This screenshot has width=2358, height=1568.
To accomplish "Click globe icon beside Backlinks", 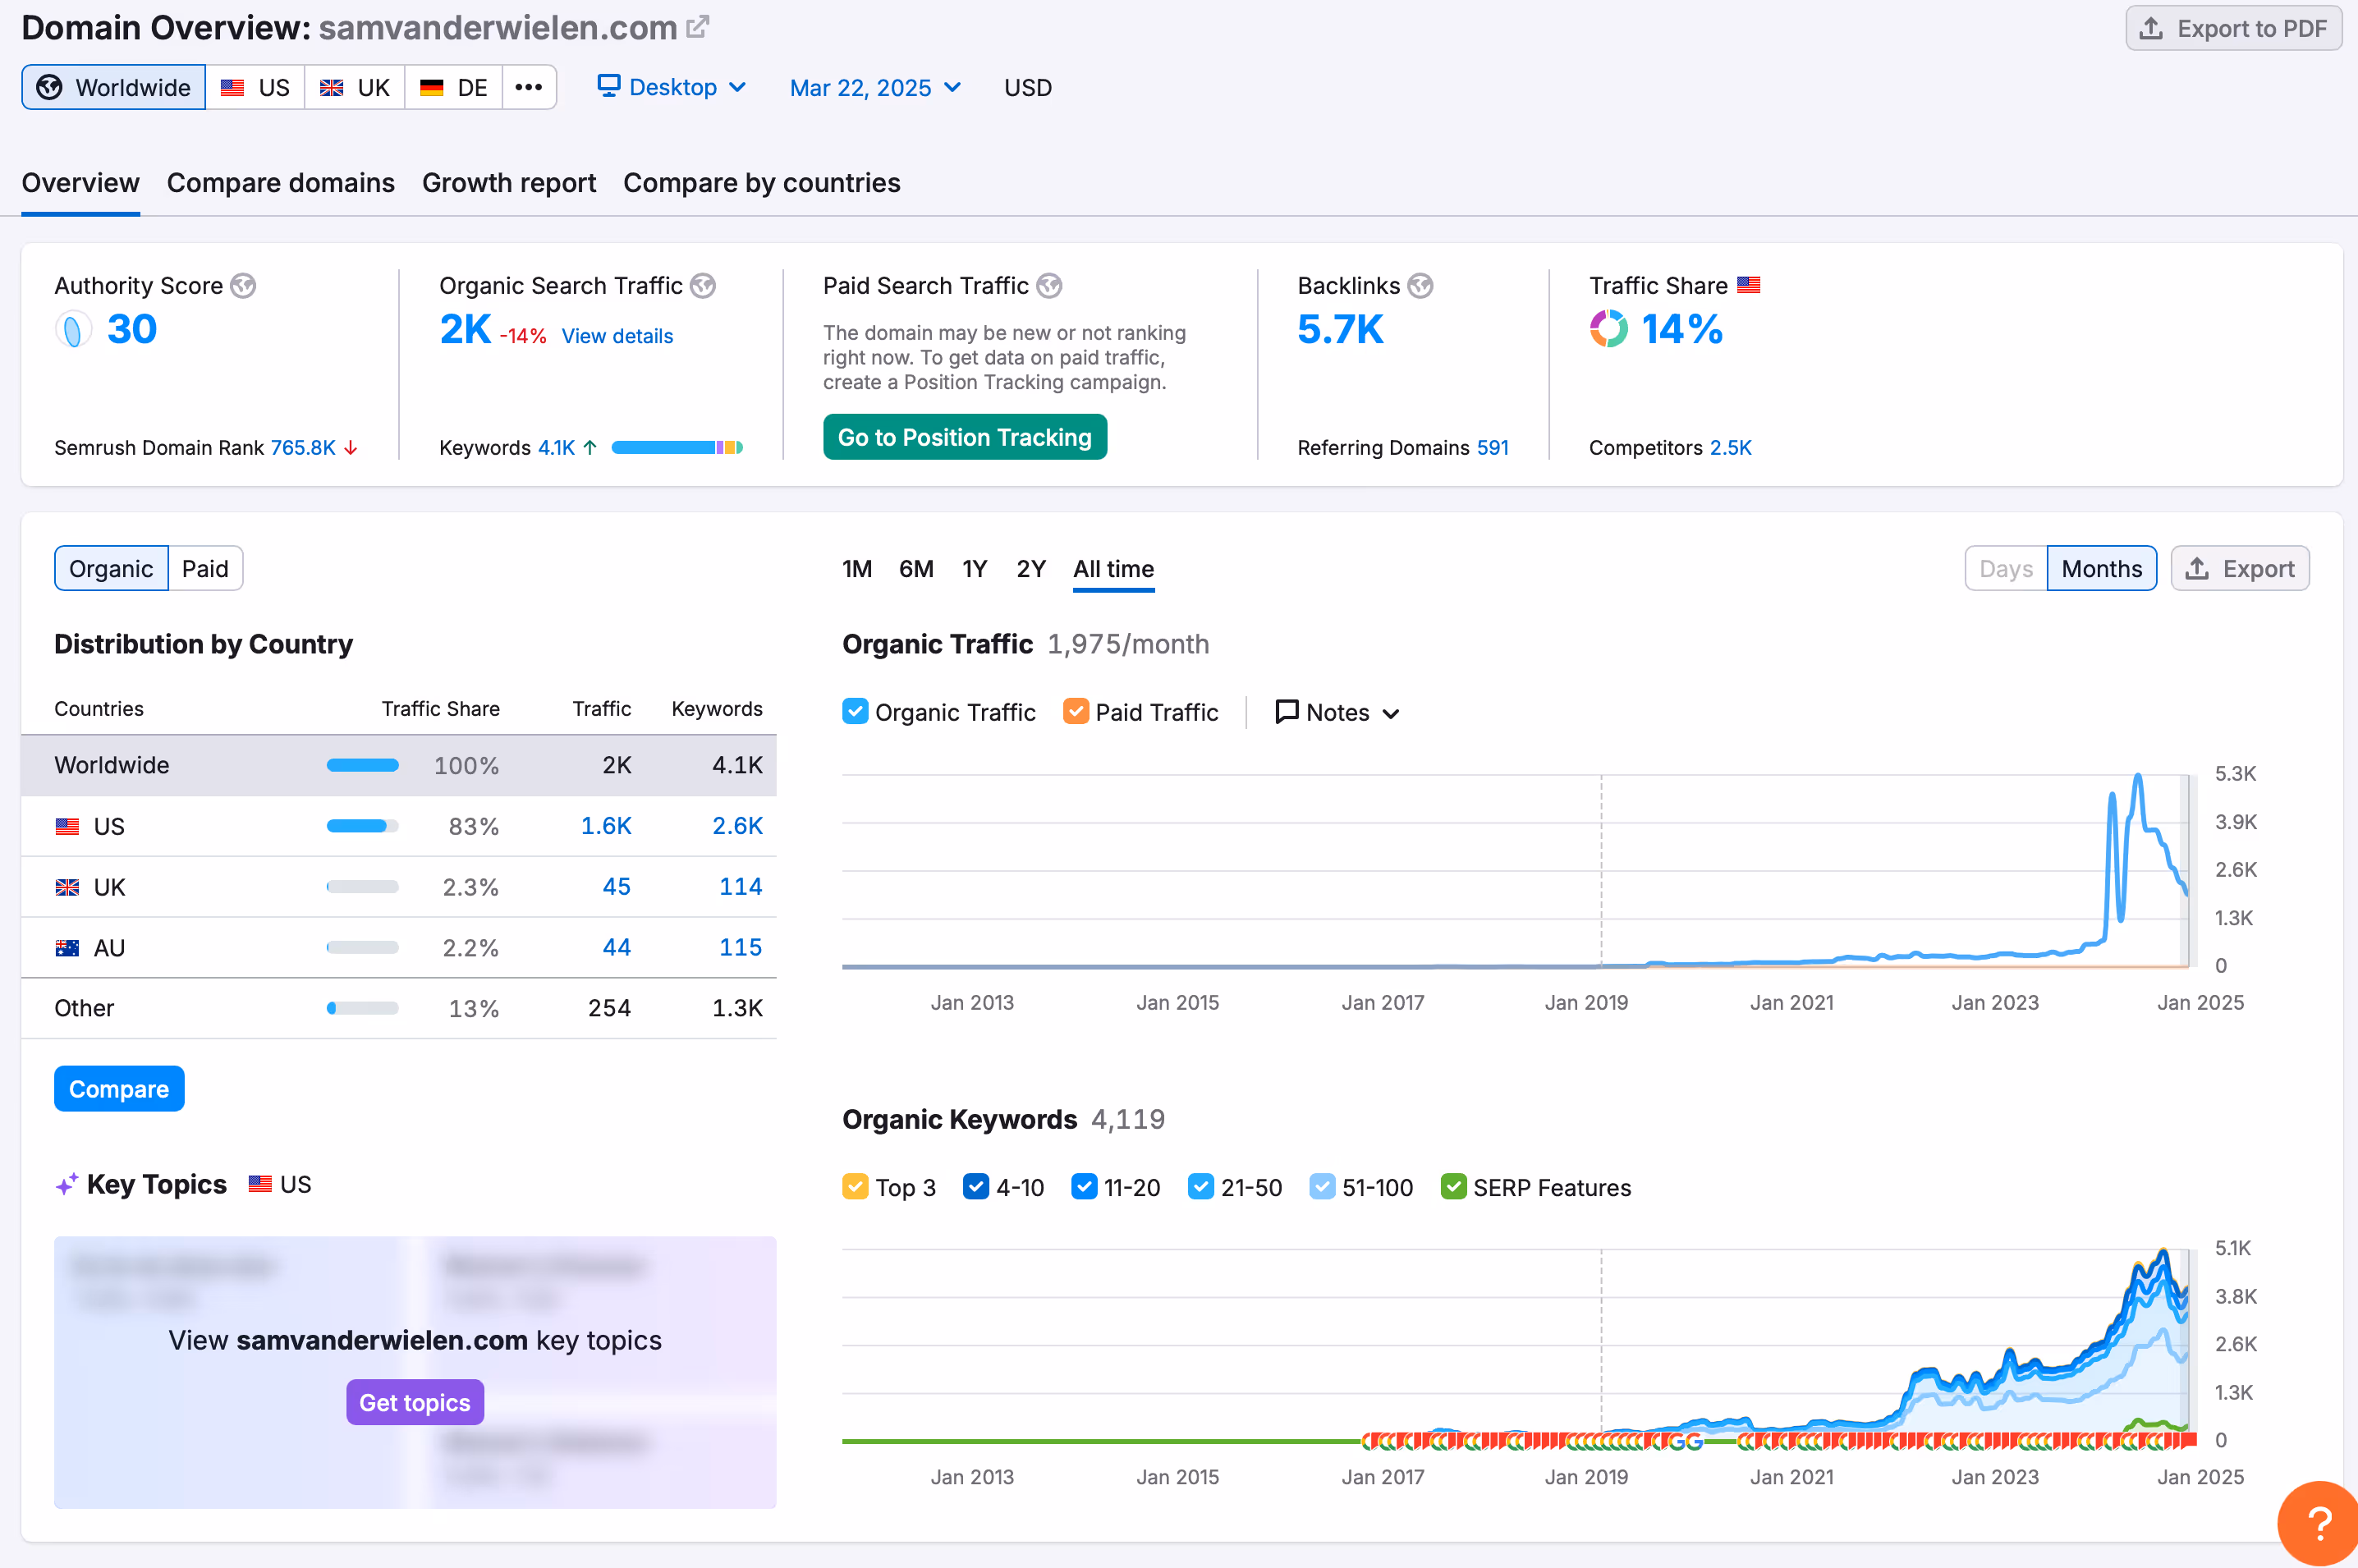I will pos(1420,286).
